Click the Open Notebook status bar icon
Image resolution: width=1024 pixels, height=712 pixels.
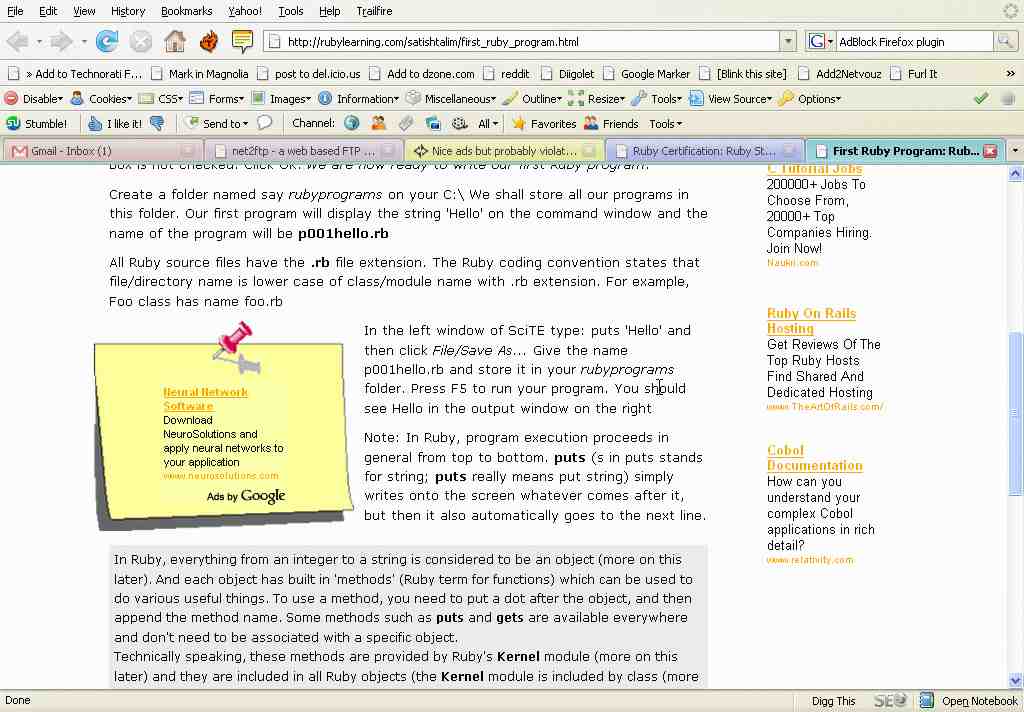click(x=969, y=701)
